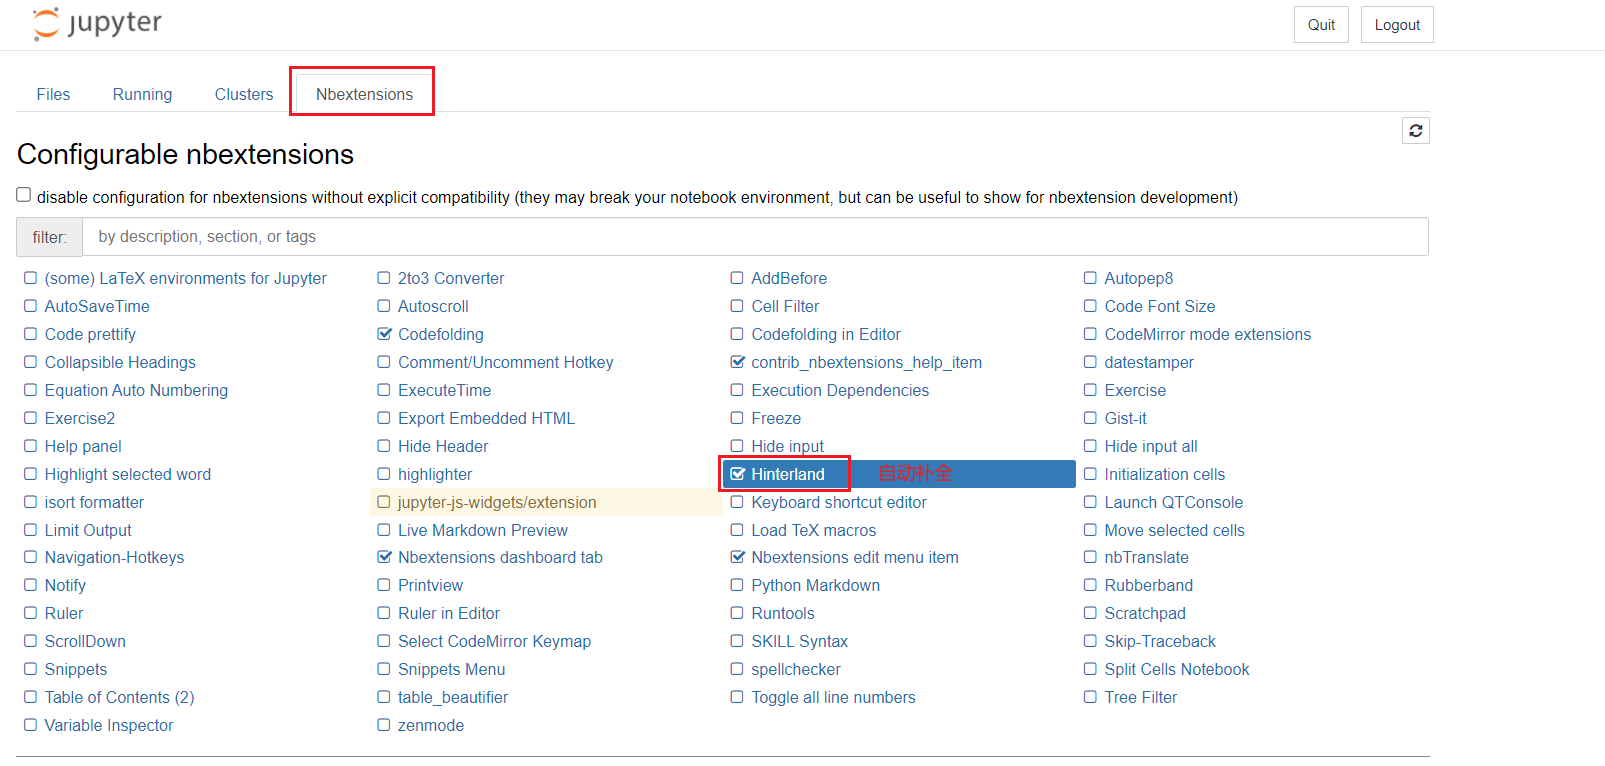Select the Load TeX macros extension

[814, 530]
